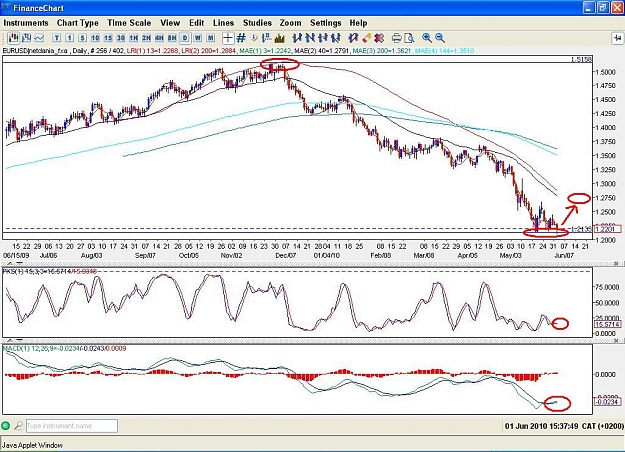Image resolution: width=625 pixels, height=452 pixels.
Task: Click the LRI(1) 13=1.2268 study label
Action: click(x=153, y=51)
